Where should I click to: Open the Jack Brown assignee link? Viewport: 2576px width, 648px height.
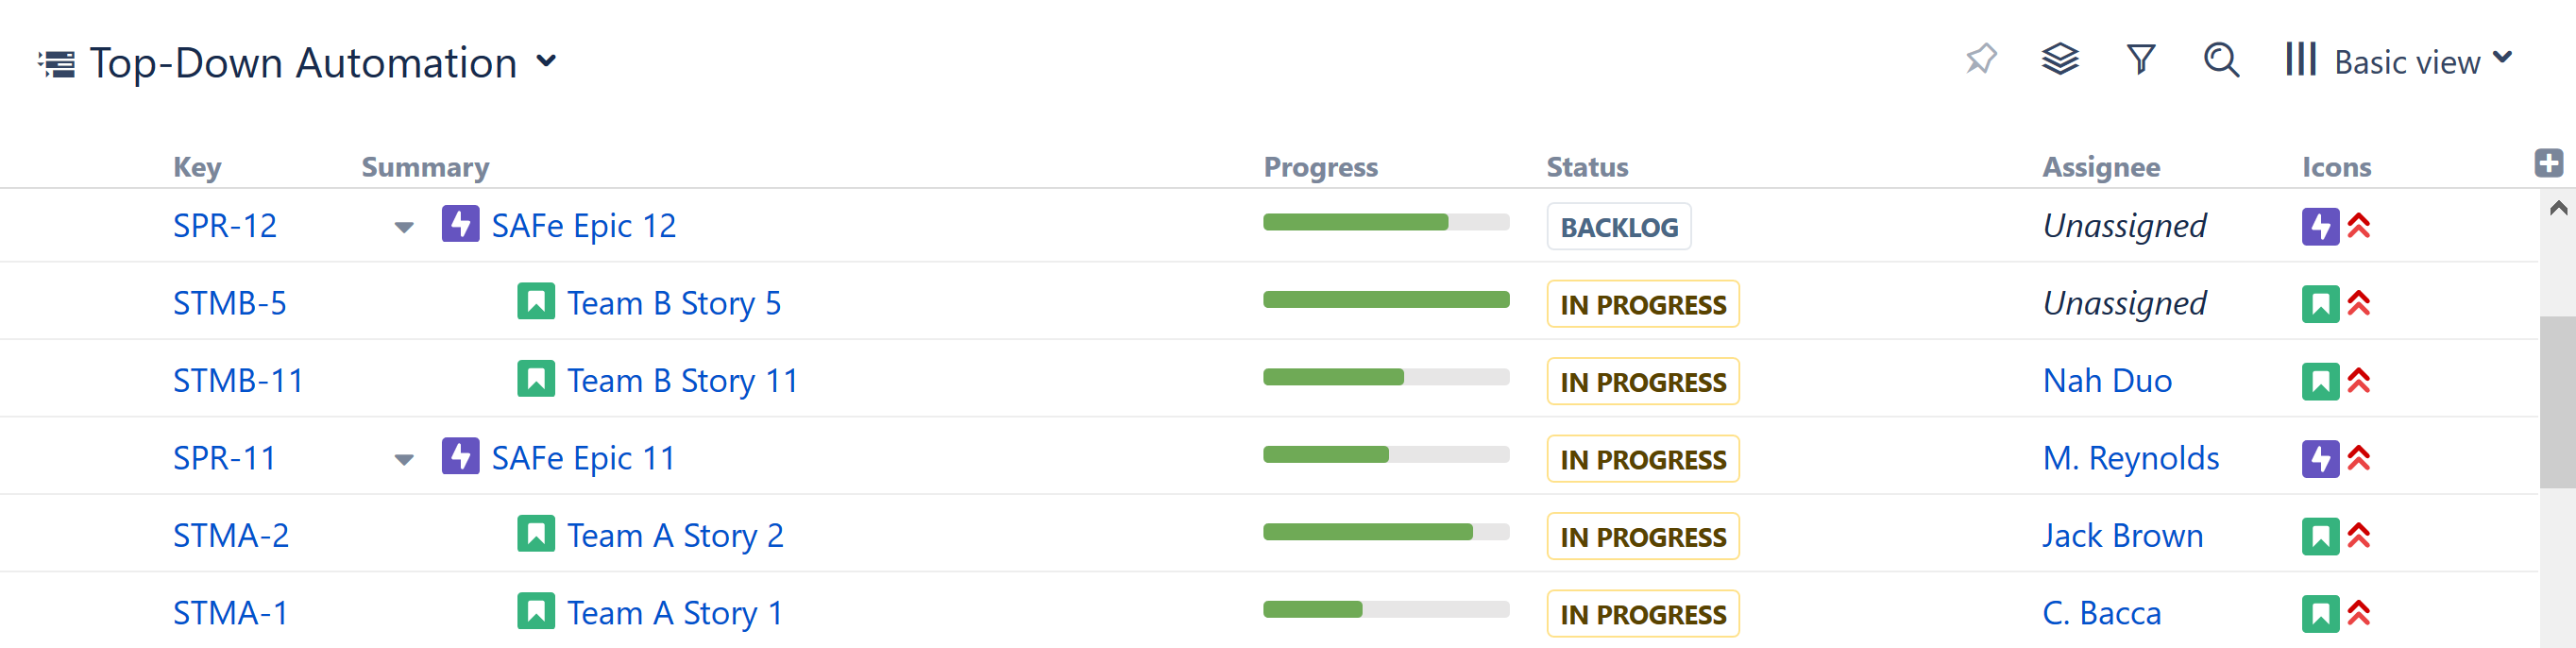(2122, 536)
